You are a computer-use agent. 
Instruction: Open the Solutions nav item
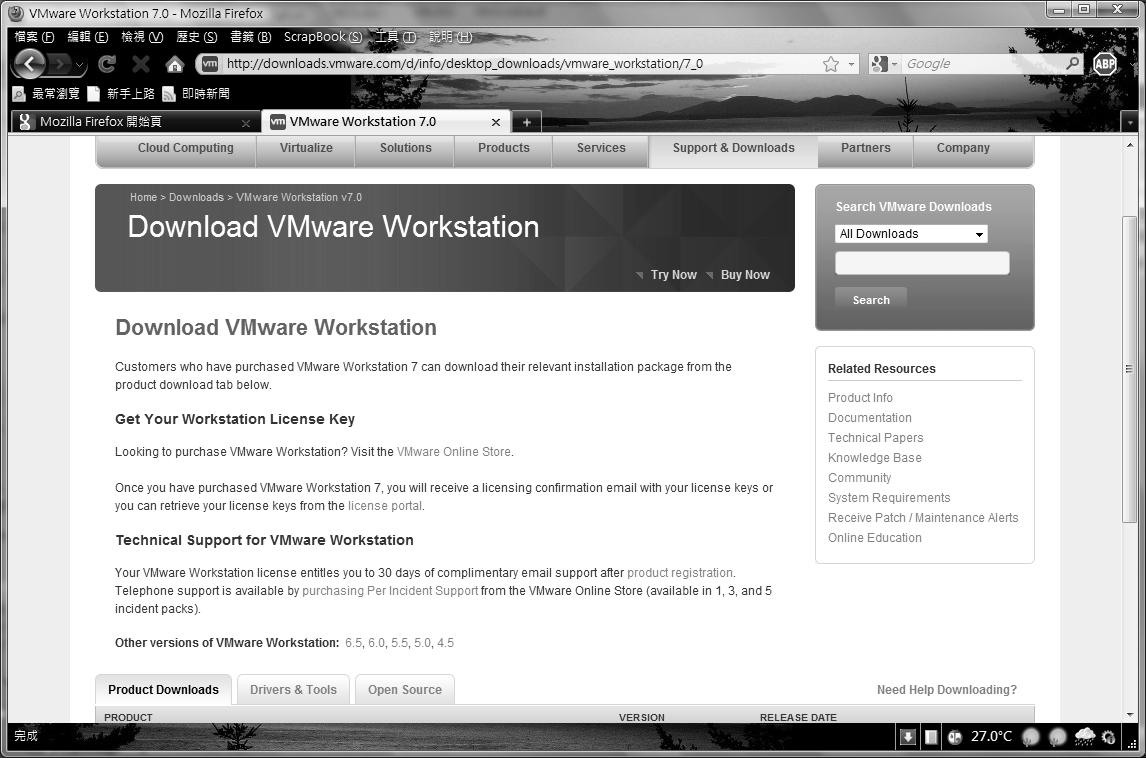pos(406,148)
